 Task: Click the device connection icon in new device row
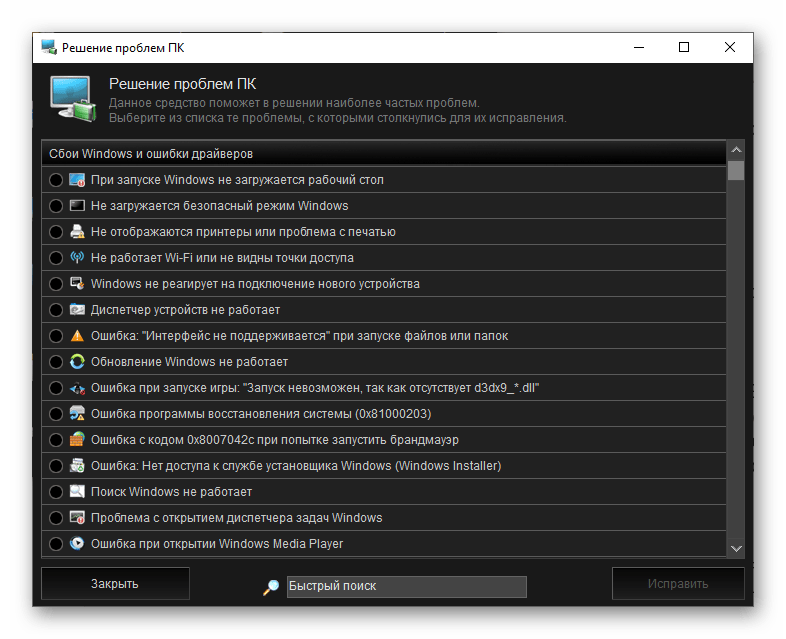point(77,284)
